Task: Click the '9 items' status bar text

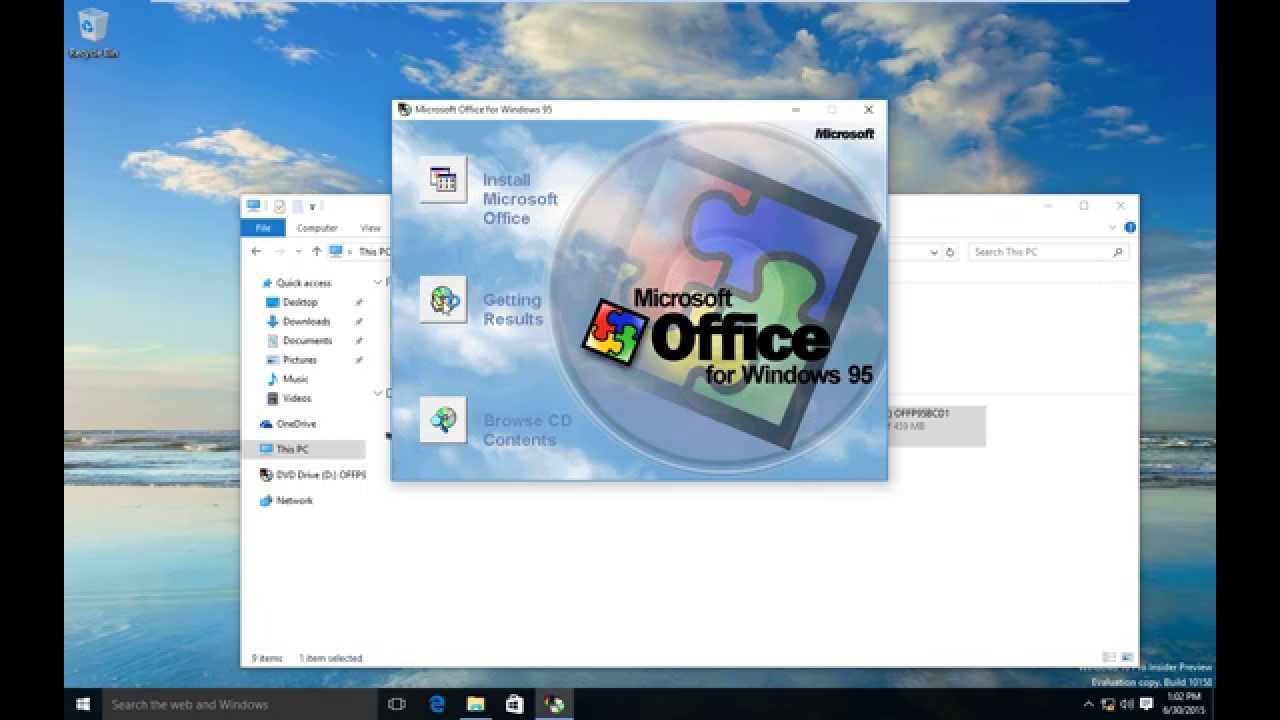Action: [x=265, y=658]
